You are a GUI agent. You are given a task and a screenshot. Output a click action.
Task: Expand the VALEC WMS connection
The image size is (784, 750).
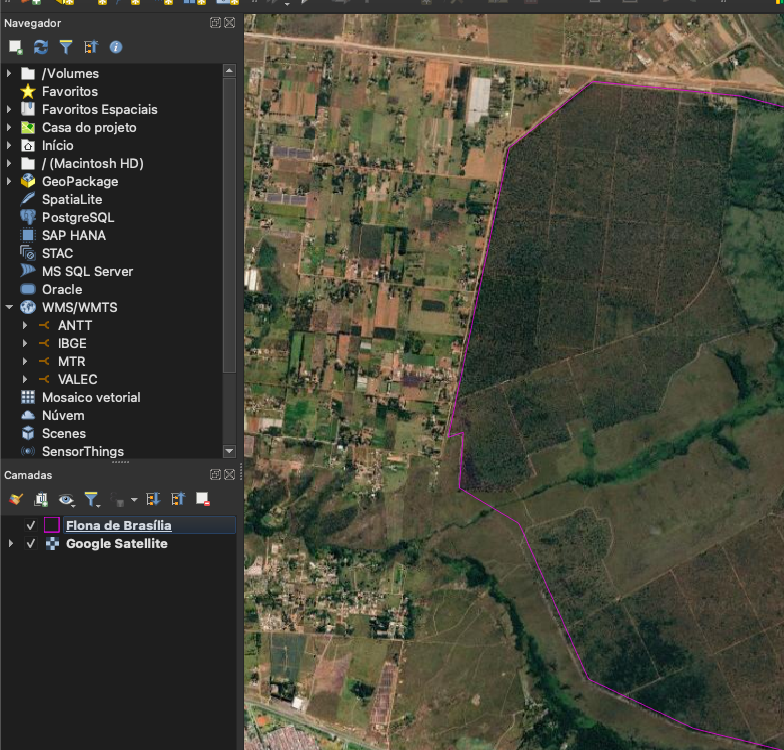[x=24, y=380]
